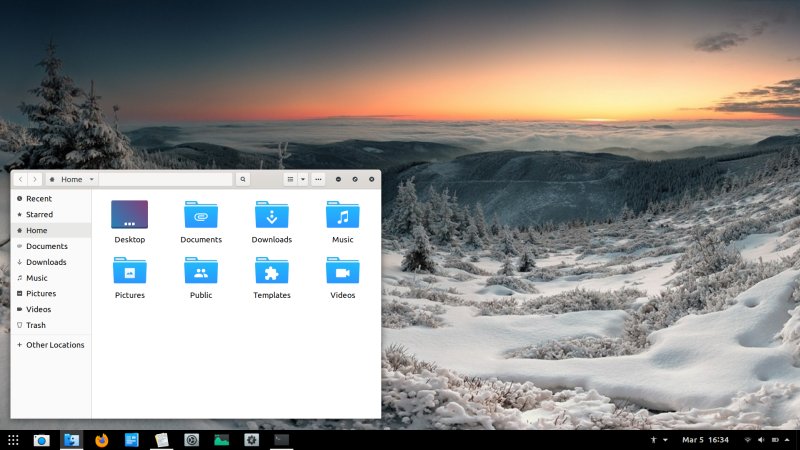Open the Downloads folder in main view
Screen dimensions: 800x450
pos(271,216)
